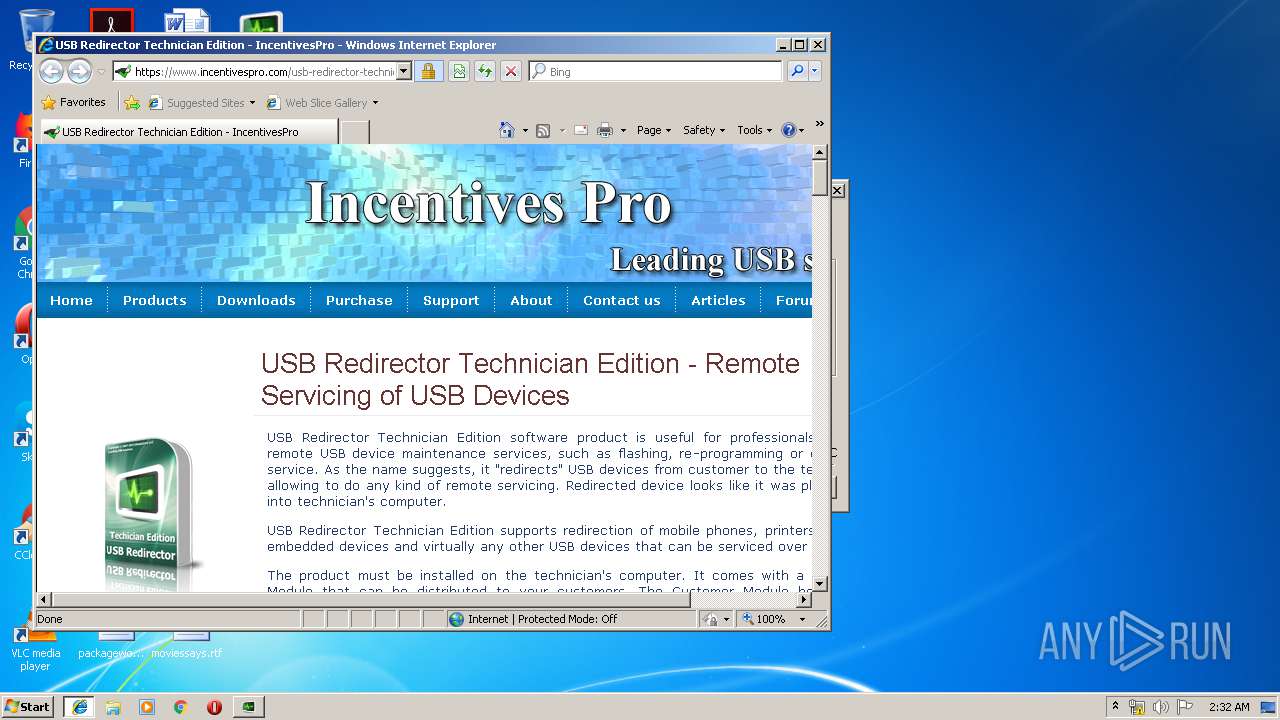Open the RSS feeds icon

(543, 130)
